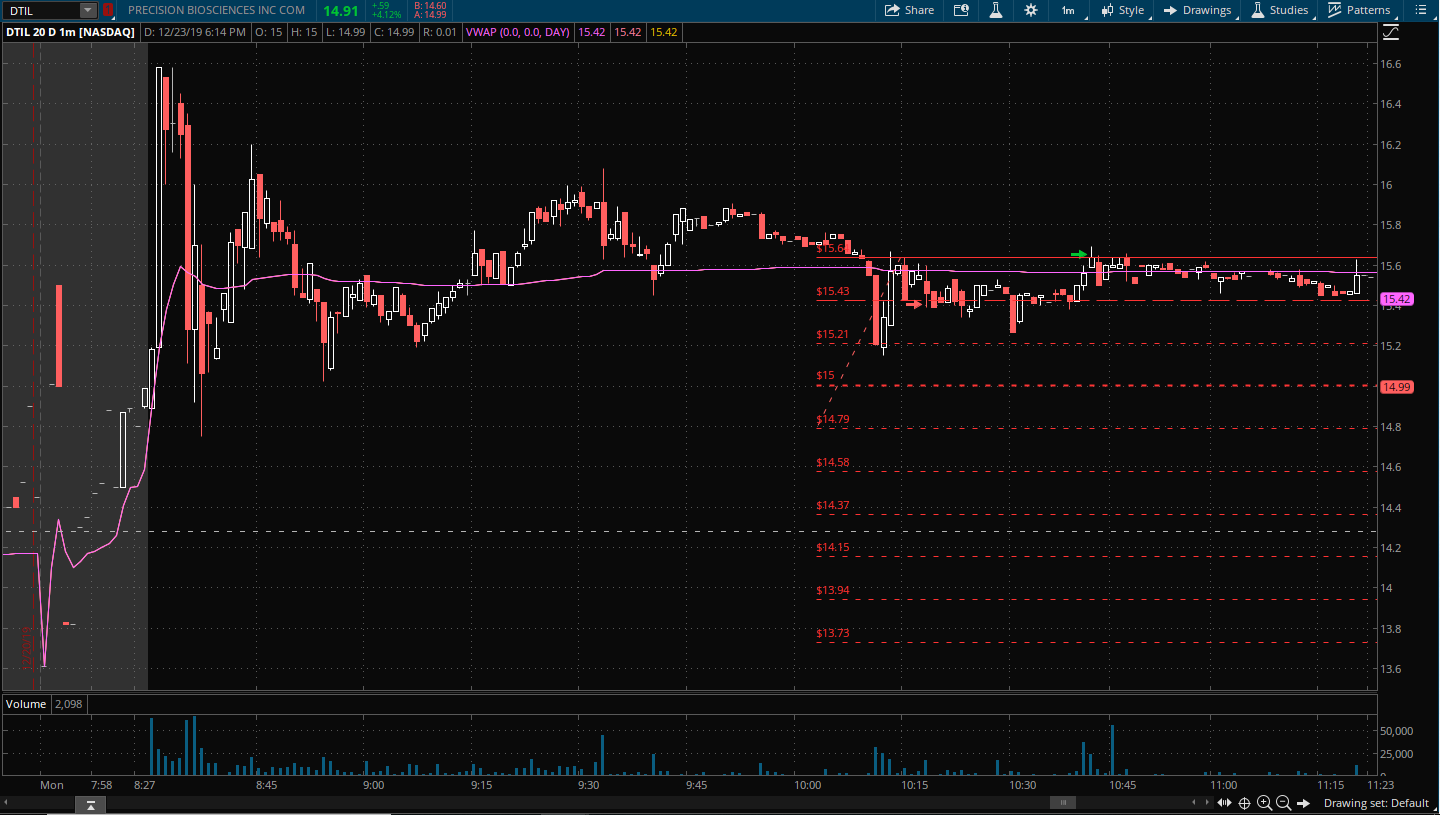Click the 9:30 time axis label
Screen dimensions: 1440x815
click(x=588, y=785)
